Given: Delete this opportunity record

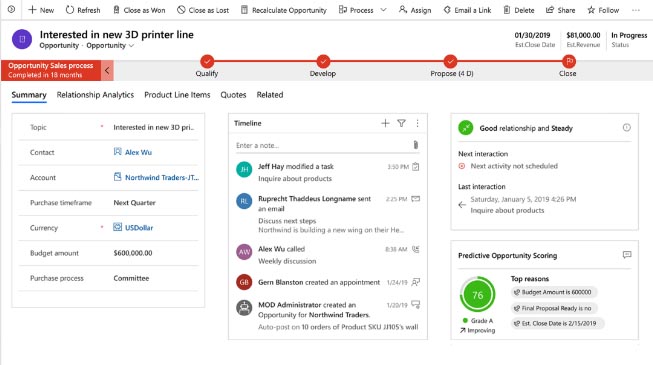Looking at the screenshot, I should tap(518, 10).
